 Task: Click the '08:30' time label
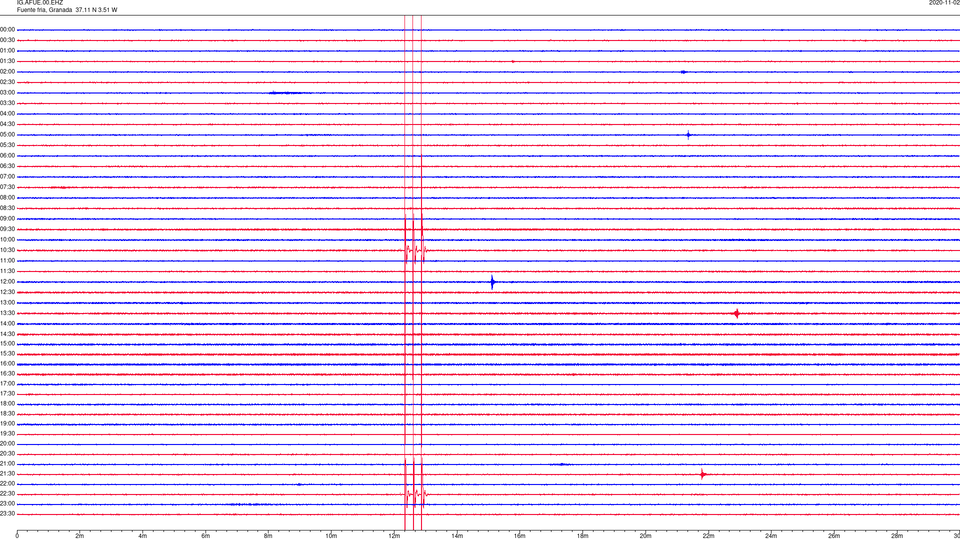tap(7, 208)
